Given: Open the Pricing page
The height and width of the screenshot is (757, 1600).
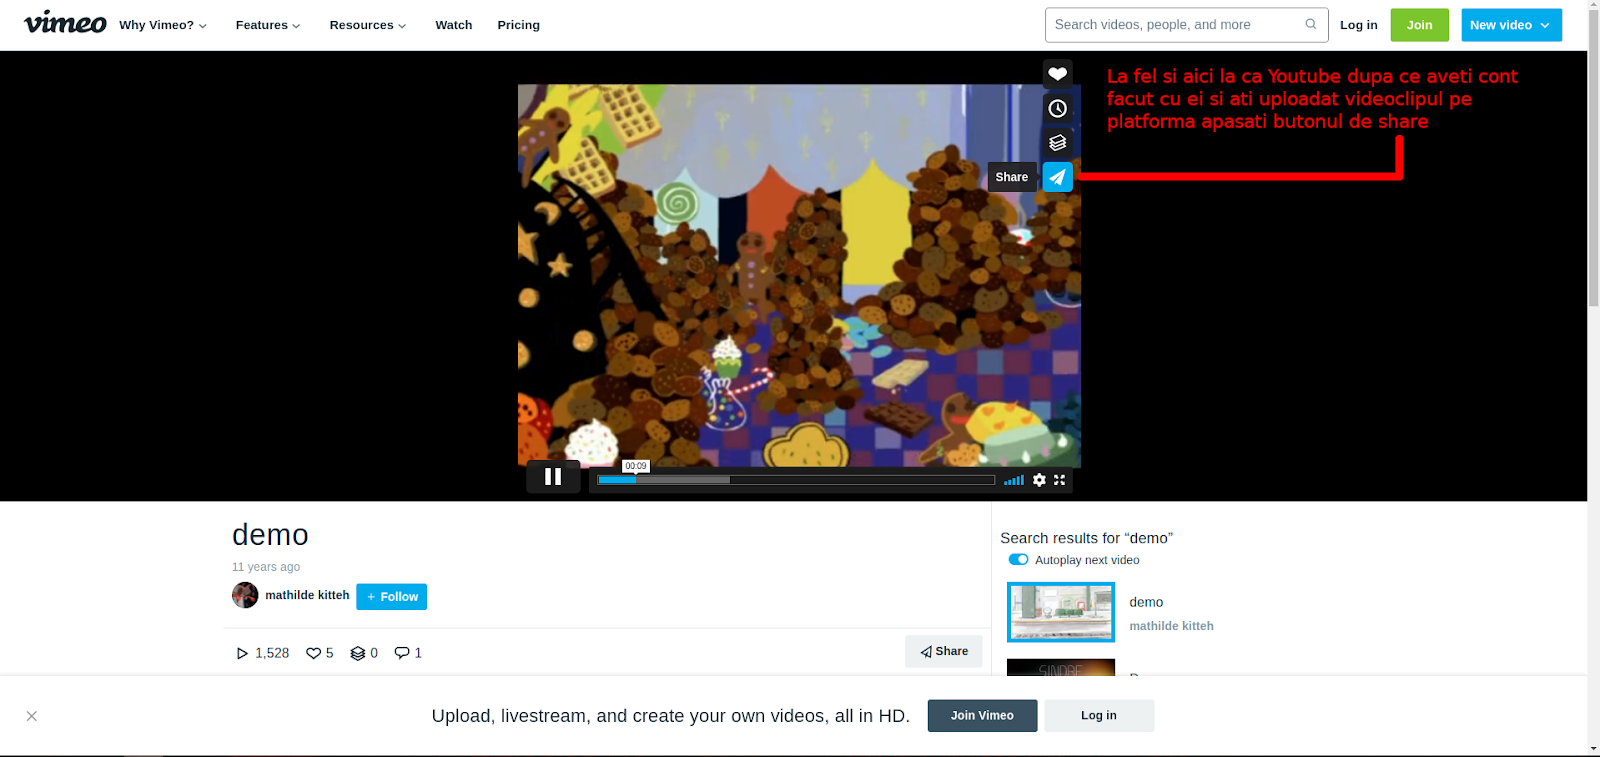Looking at the screenshot, I should click(518, 25).
